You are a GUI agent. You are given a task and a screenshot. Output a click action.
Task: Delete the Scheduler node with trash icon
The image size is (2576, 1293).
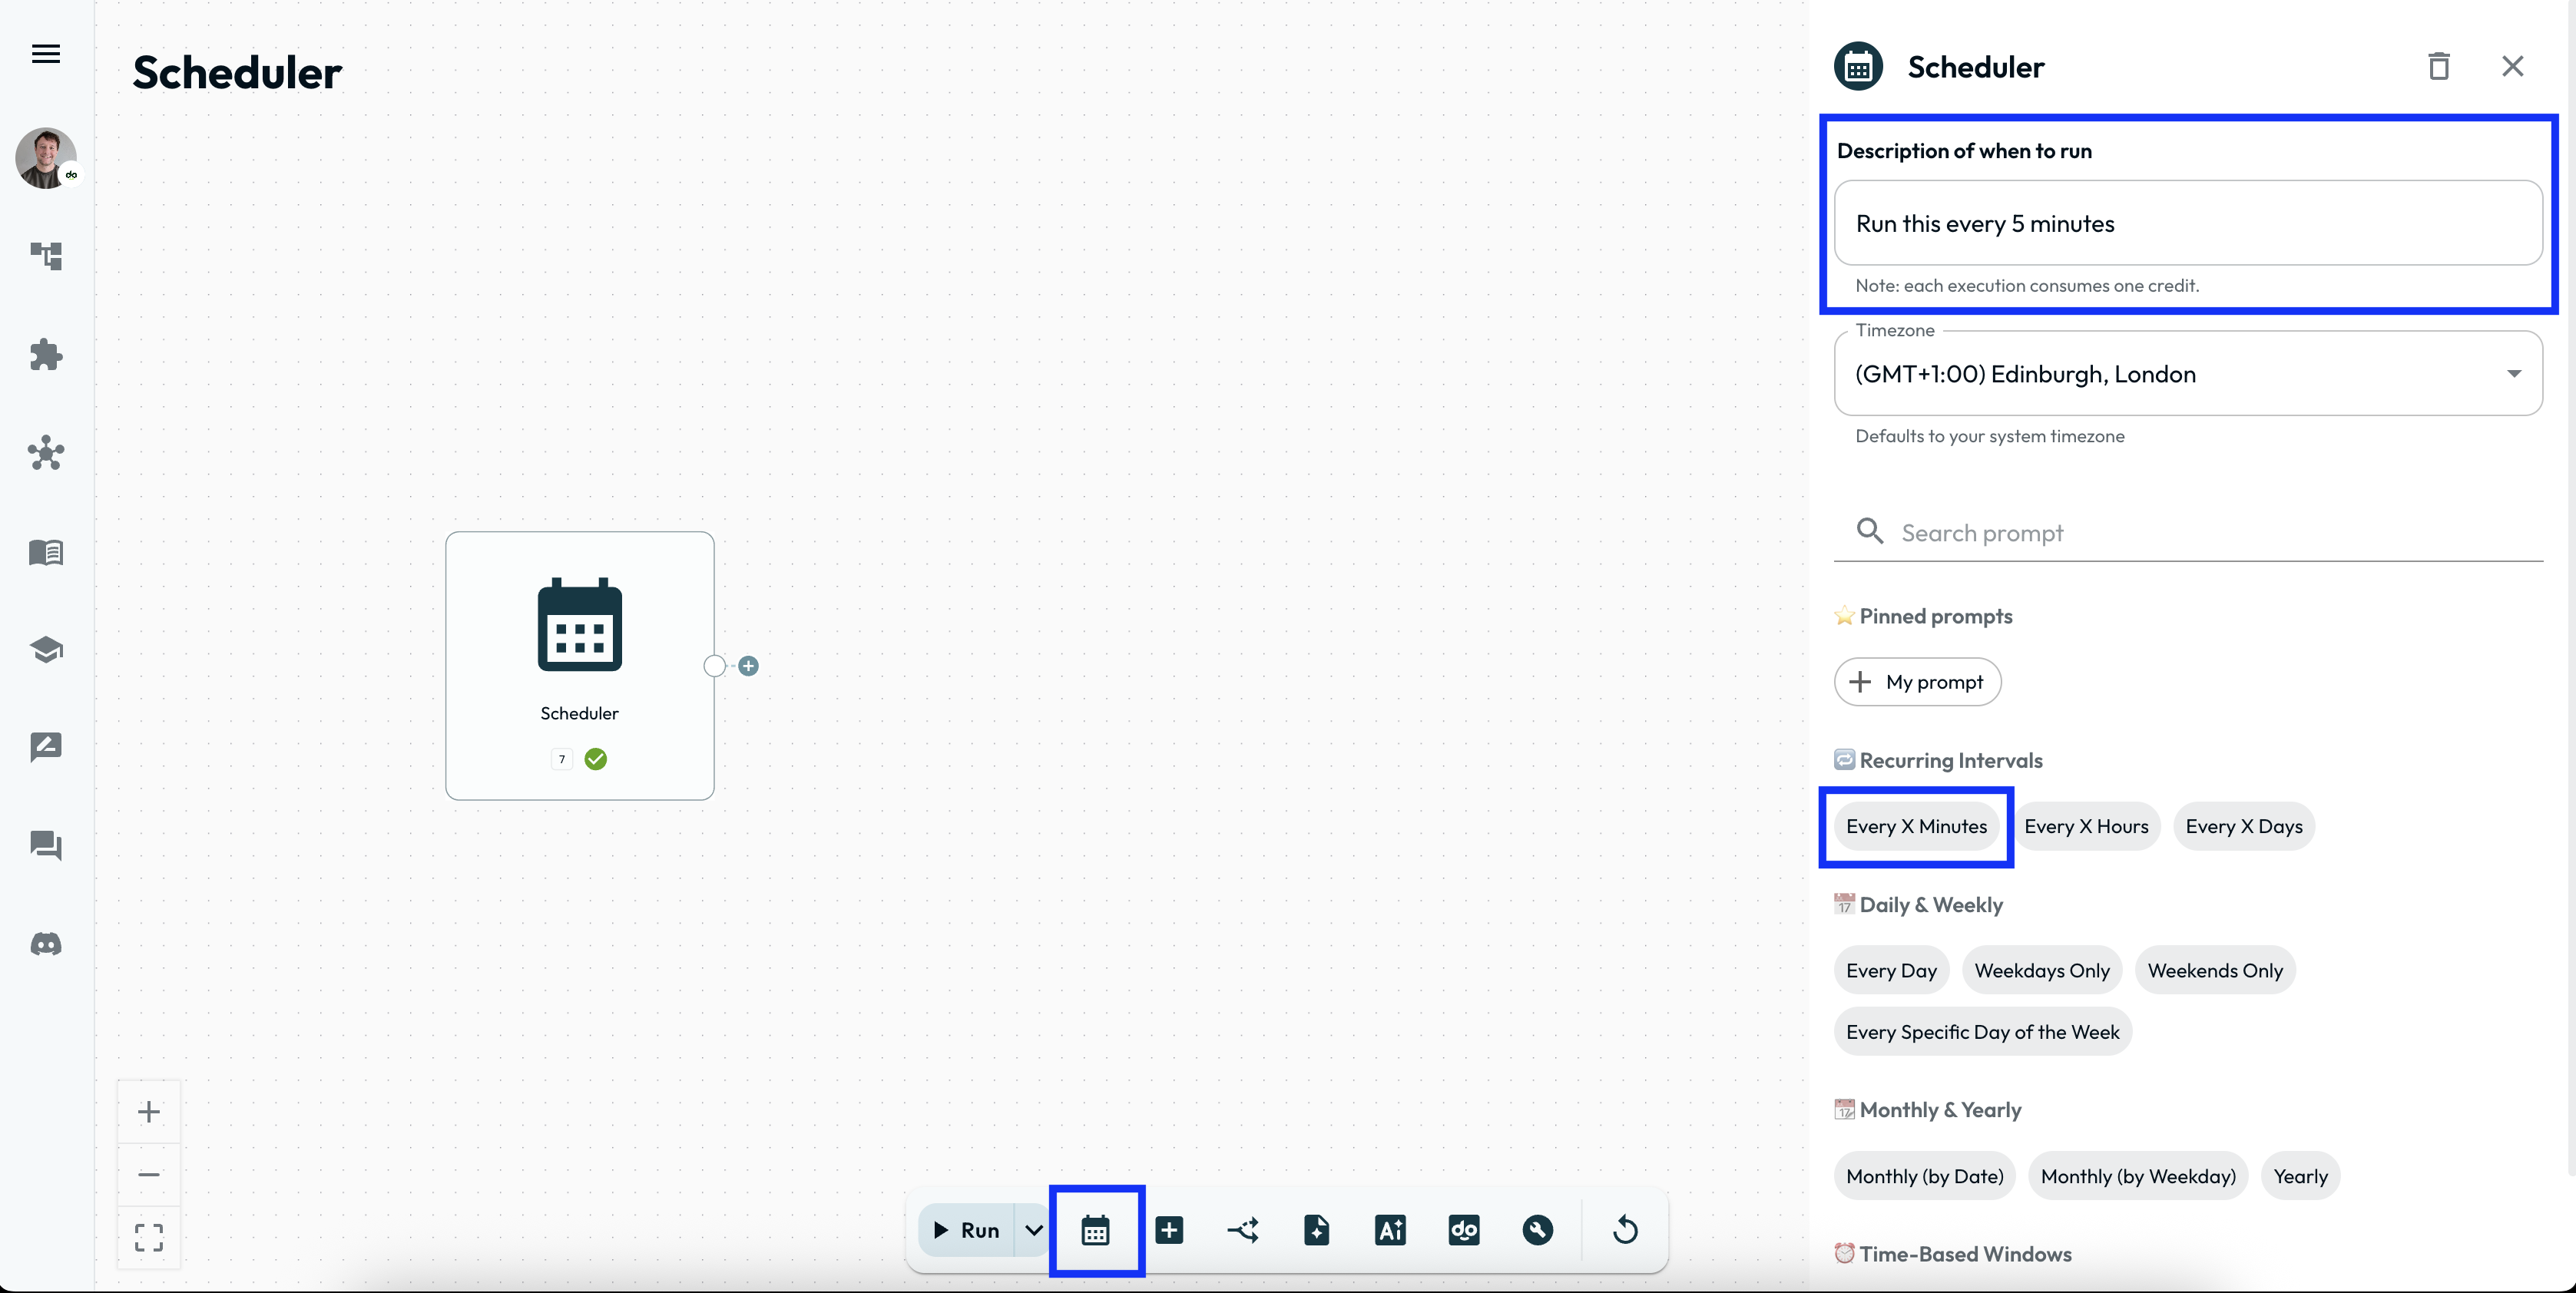(x=2439, y=66)
